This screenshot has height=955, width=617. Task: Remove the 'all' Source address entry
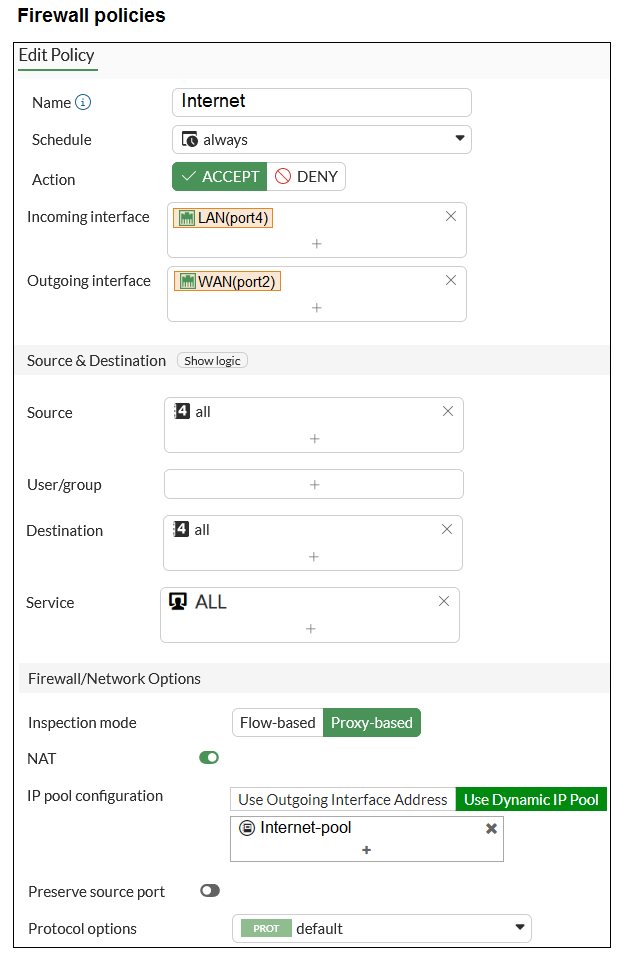pos(448,411)
